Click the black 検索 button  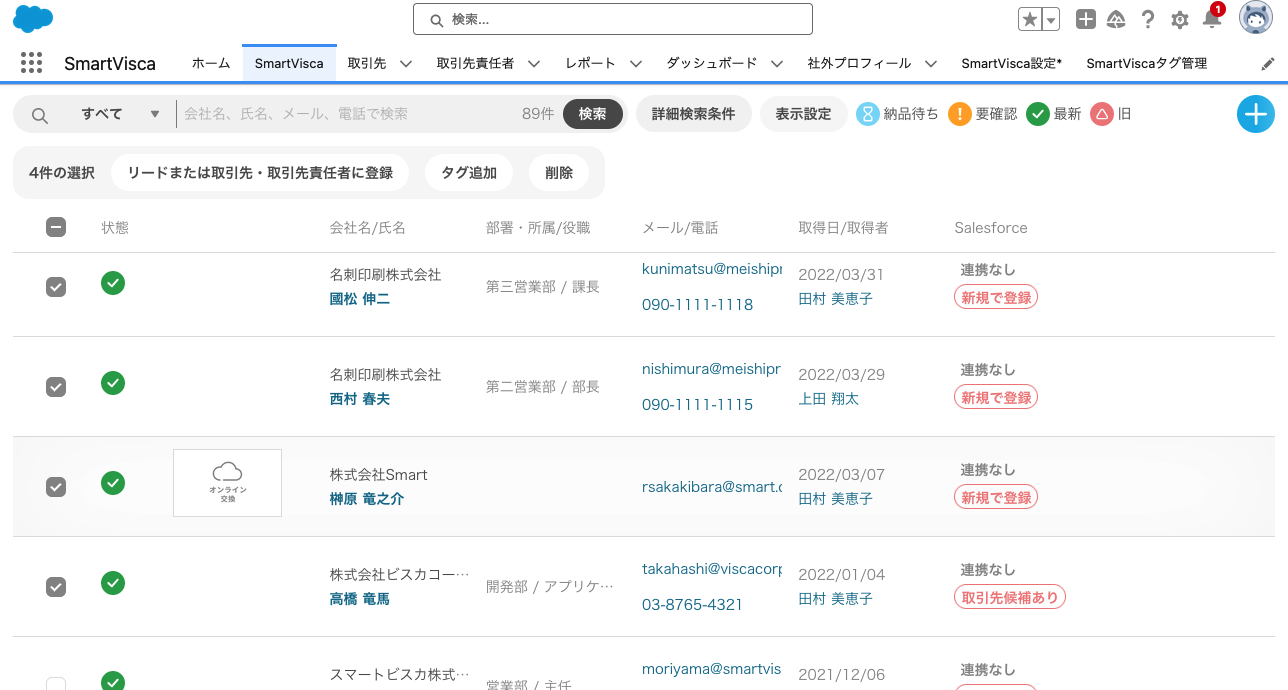coord(593,114)
